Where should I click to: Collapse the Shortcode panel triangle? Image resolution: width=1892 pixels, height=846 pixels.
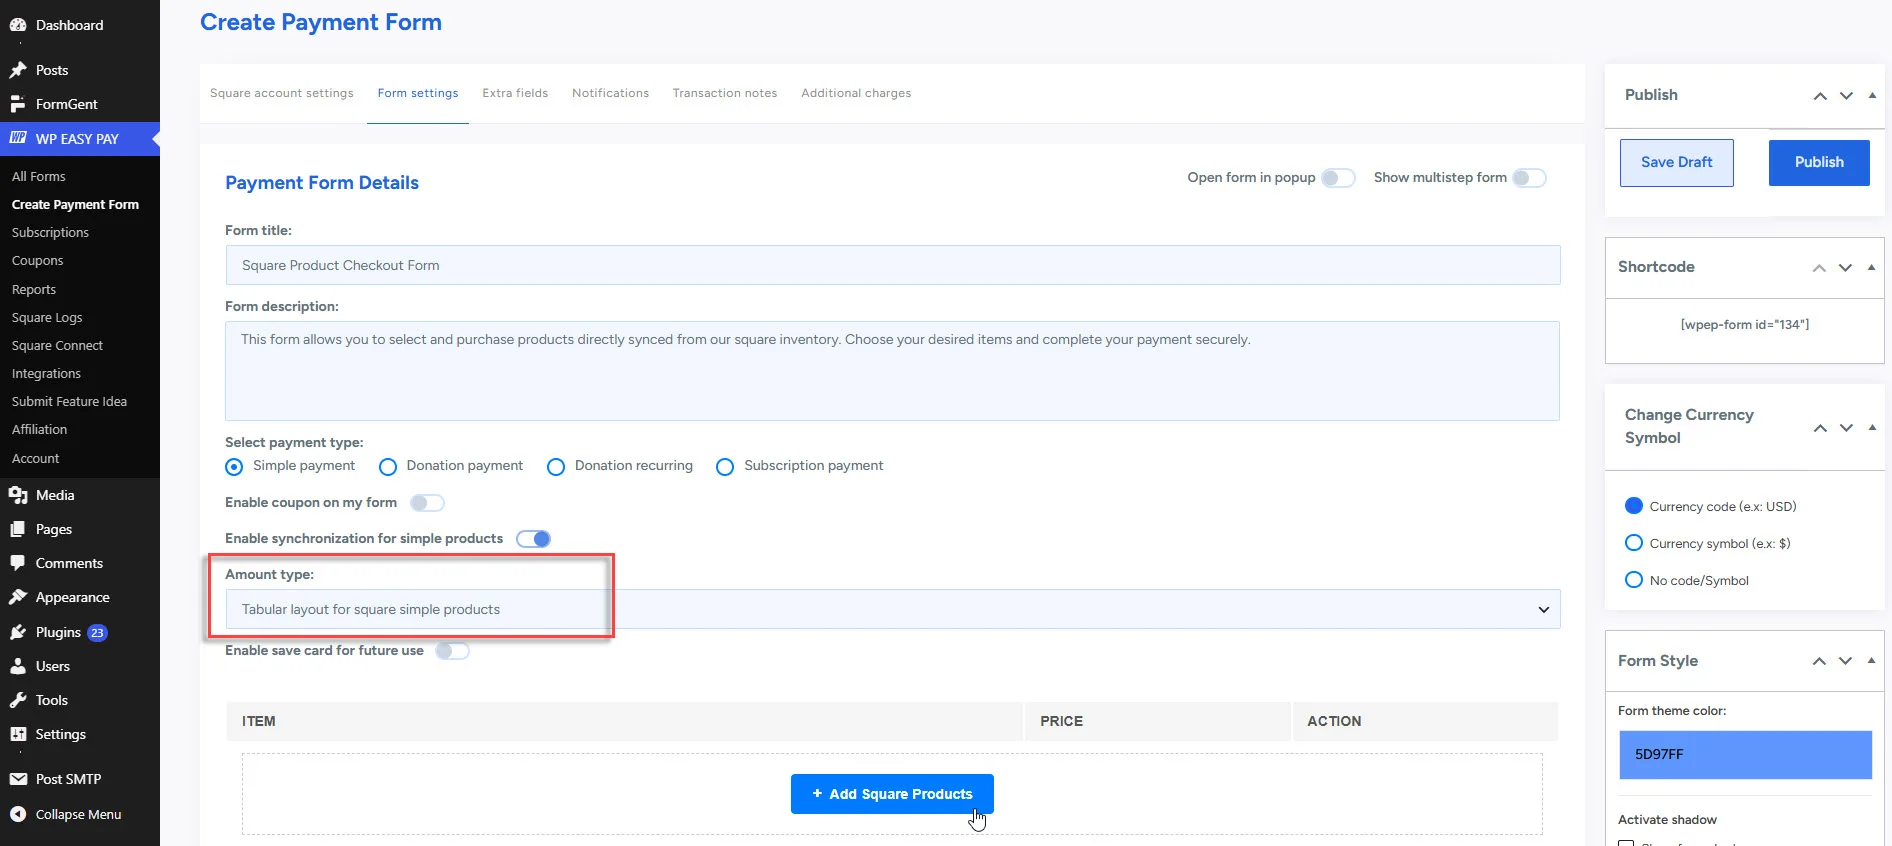click(x=1871, y=267)
